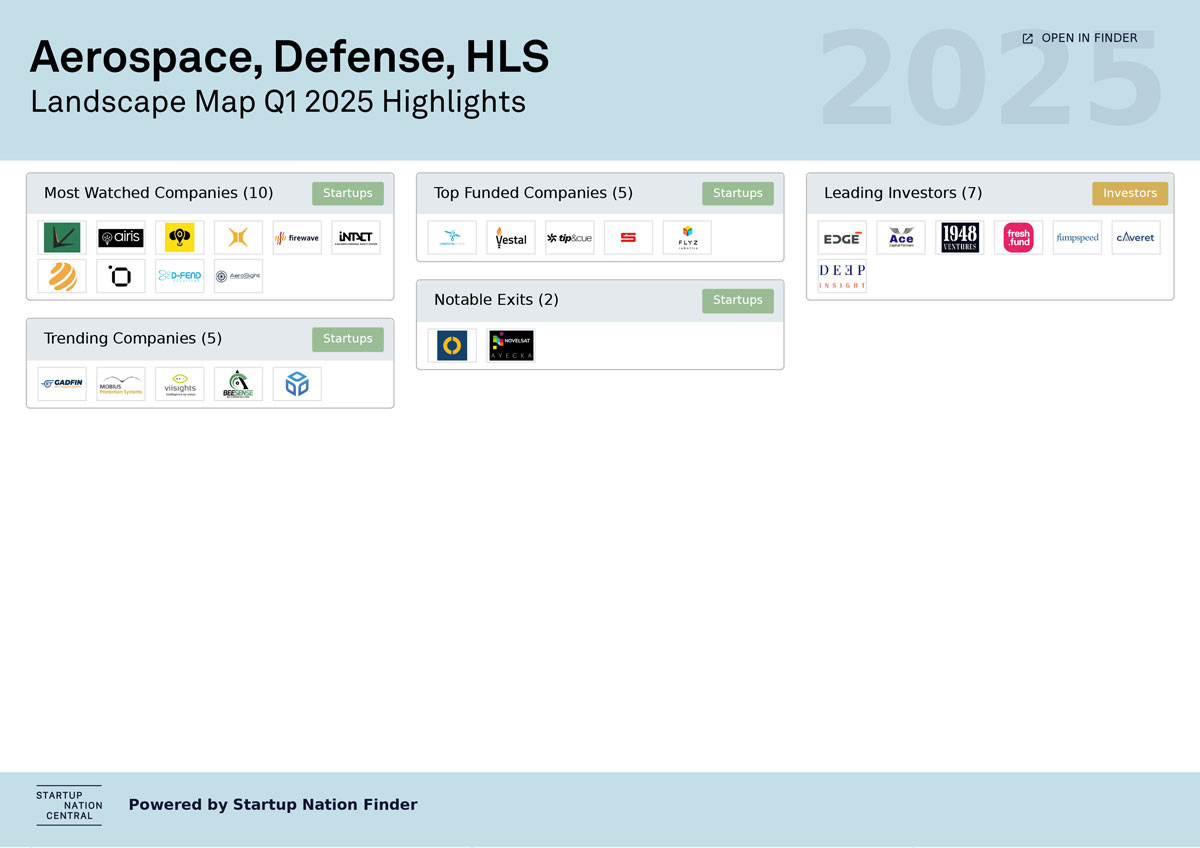Click the Open in Finder link
Image resolution: width=1200 pixels, height=848 pixels.
pyautogui.click(x=1079, y=38)
